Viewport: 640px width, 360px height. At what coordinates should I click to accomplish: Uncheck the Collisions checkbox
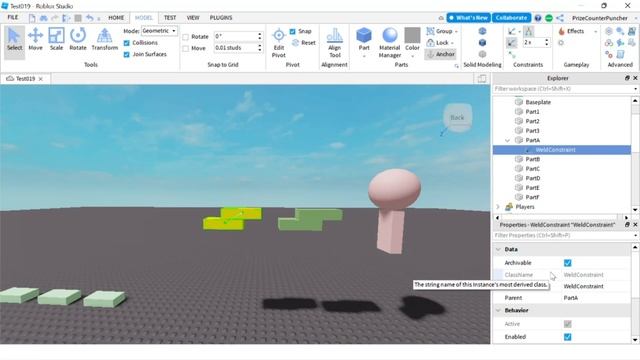pyautogui.click(x=127, y=43)
